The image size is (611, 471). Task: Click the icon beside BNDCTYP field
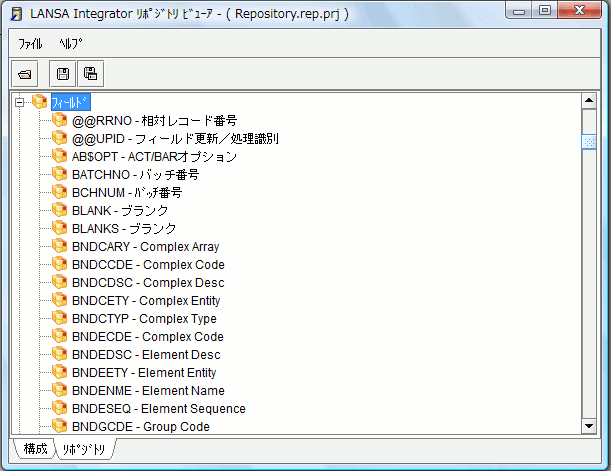click(59, 318)
